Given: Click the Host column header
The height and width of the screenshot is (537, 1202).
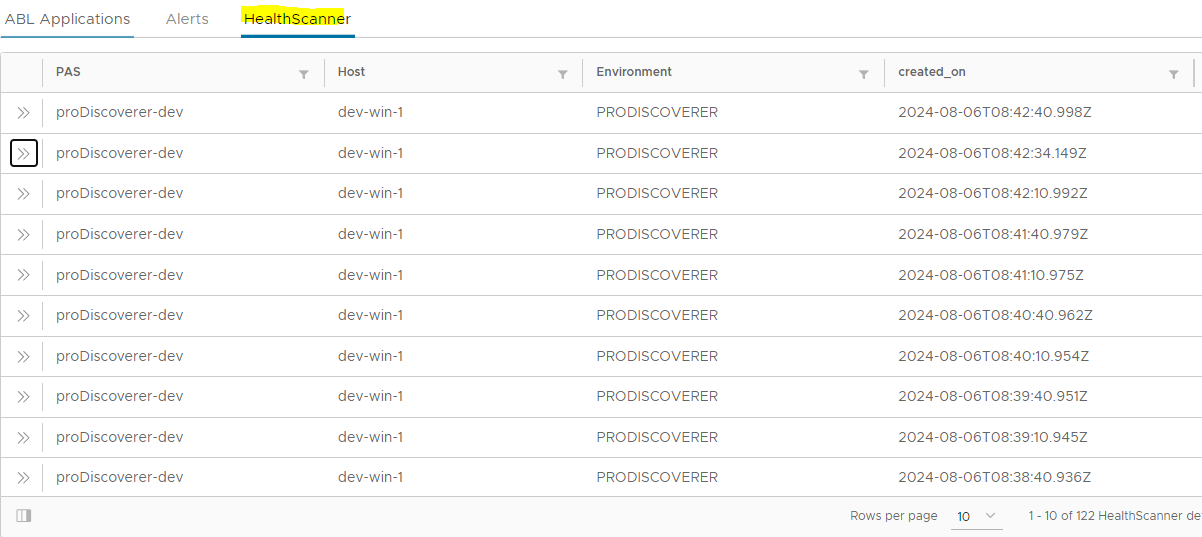Looking at the screenshot, I should [352, 72].
